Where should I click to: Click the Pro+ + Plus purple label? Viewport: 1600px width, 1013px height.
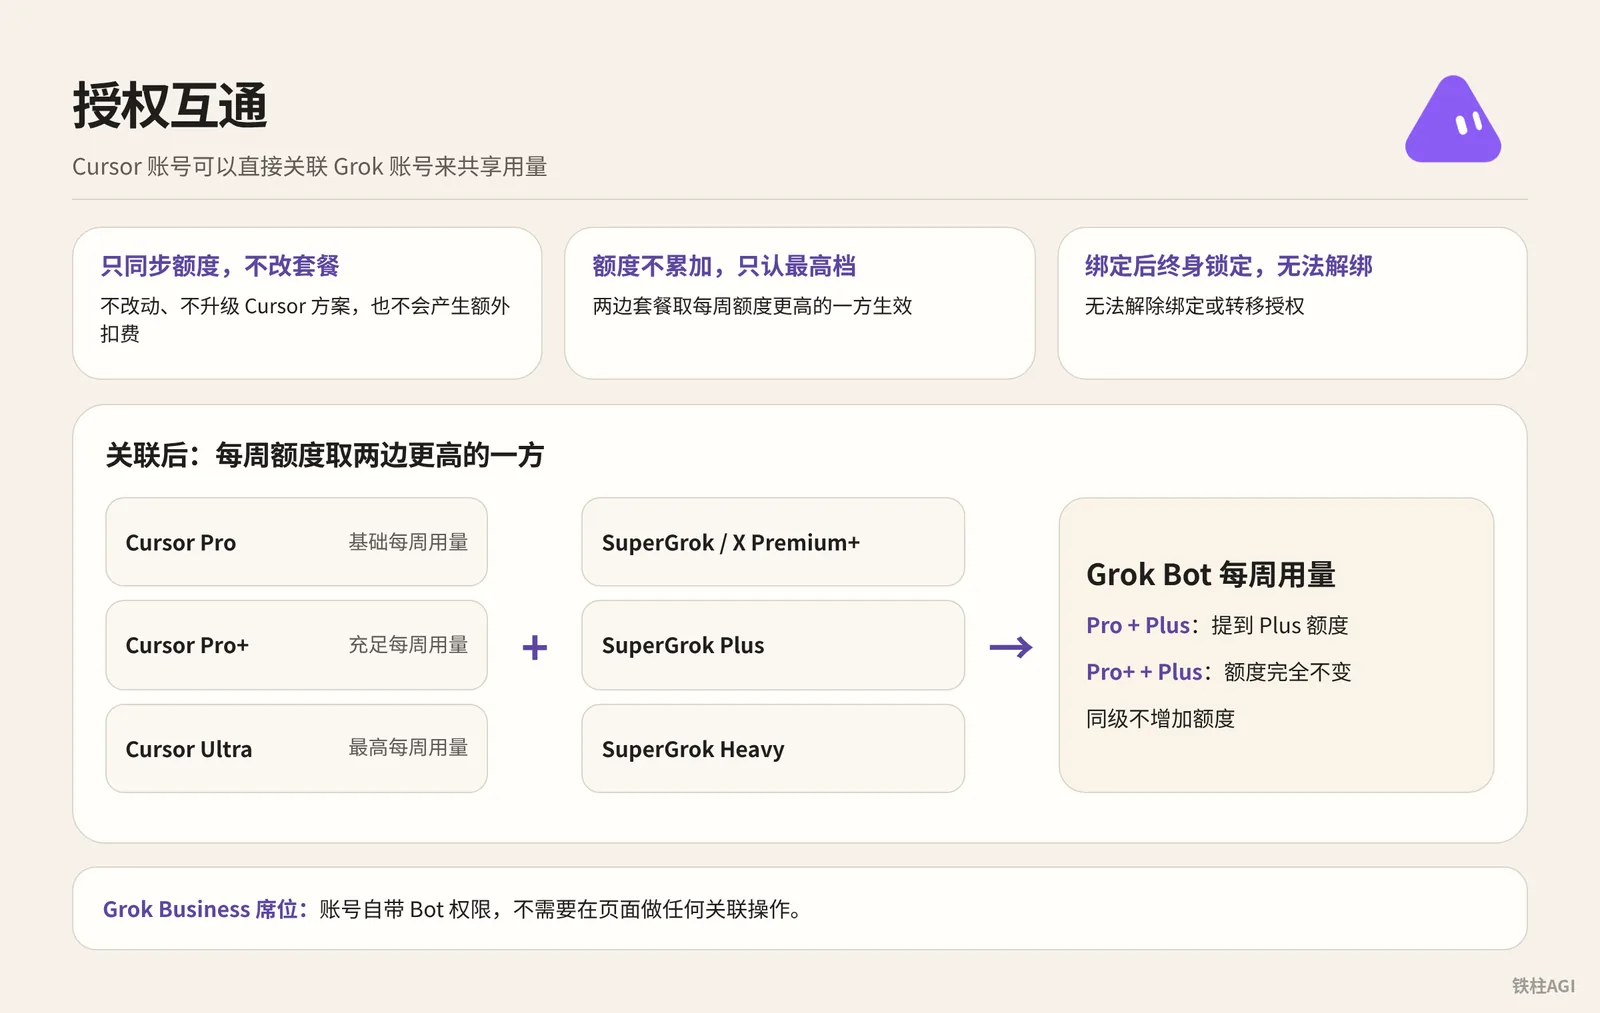1144,672
